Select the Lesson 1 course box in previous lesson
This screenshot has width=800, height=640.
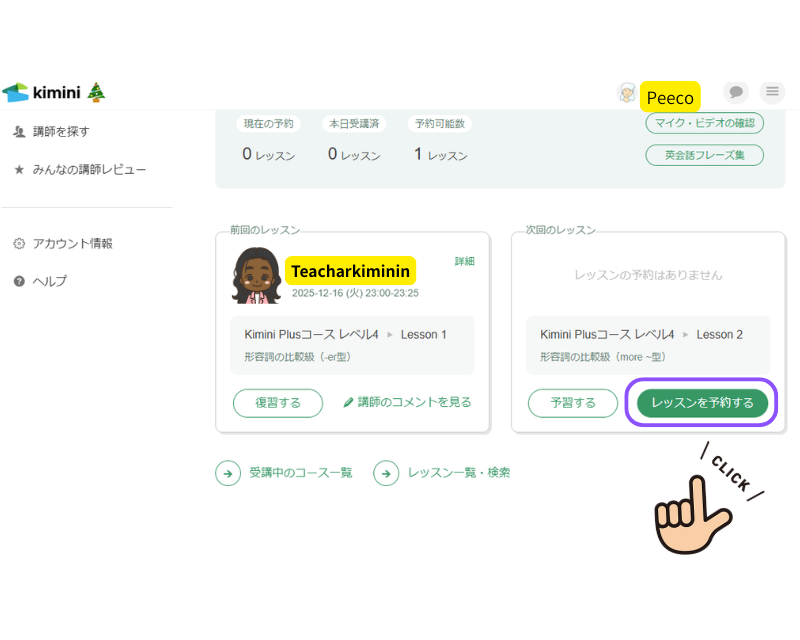tap(352, 345)
